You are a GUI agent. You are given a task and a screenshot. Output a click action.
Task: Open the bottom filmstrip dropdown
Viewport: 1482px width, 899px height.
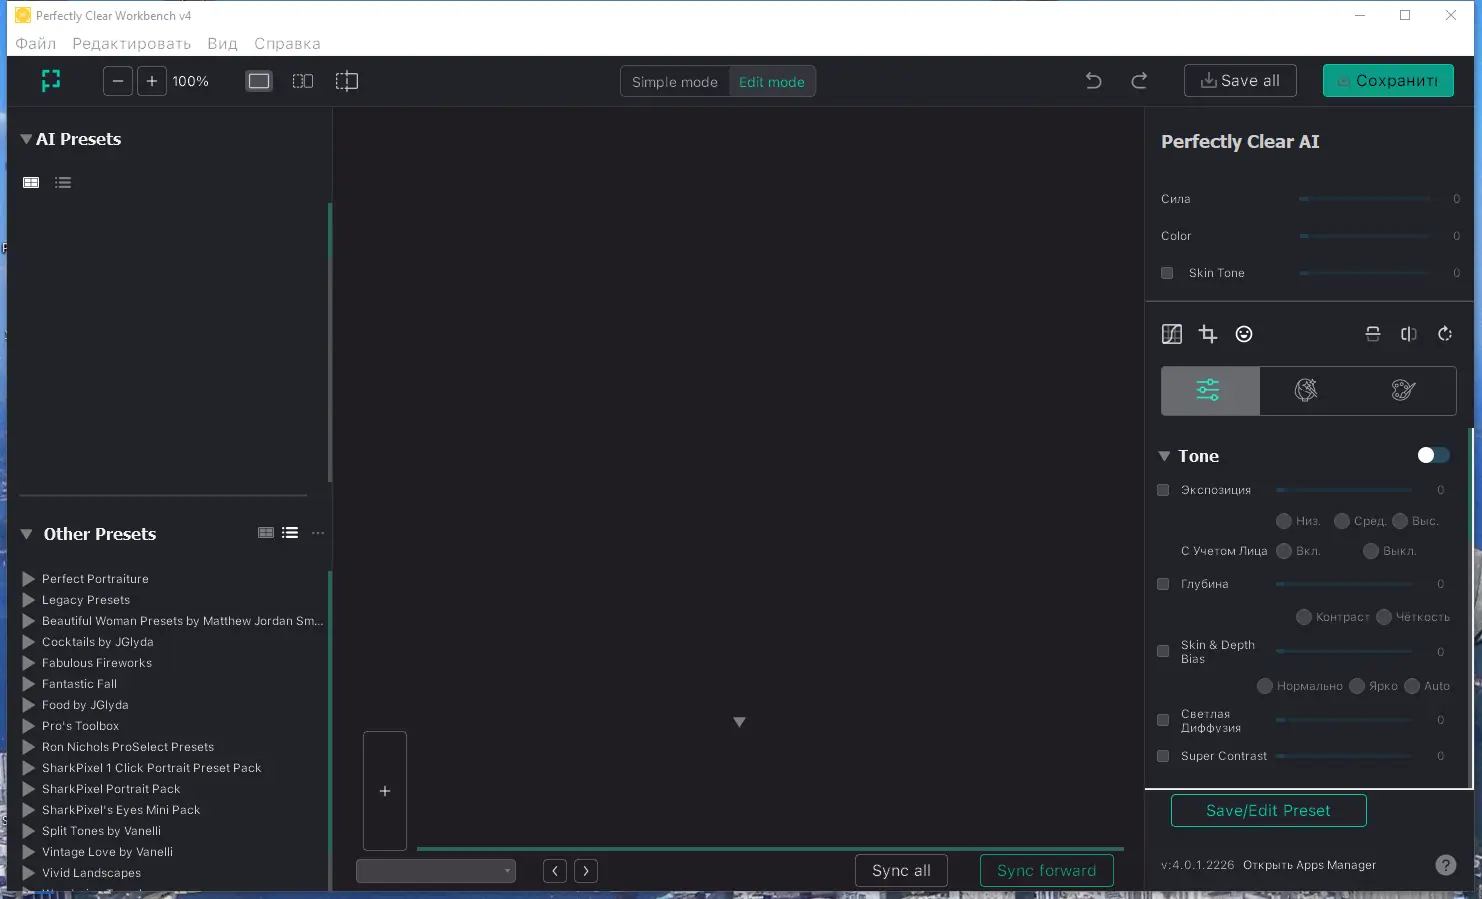[x=436, y=871]
